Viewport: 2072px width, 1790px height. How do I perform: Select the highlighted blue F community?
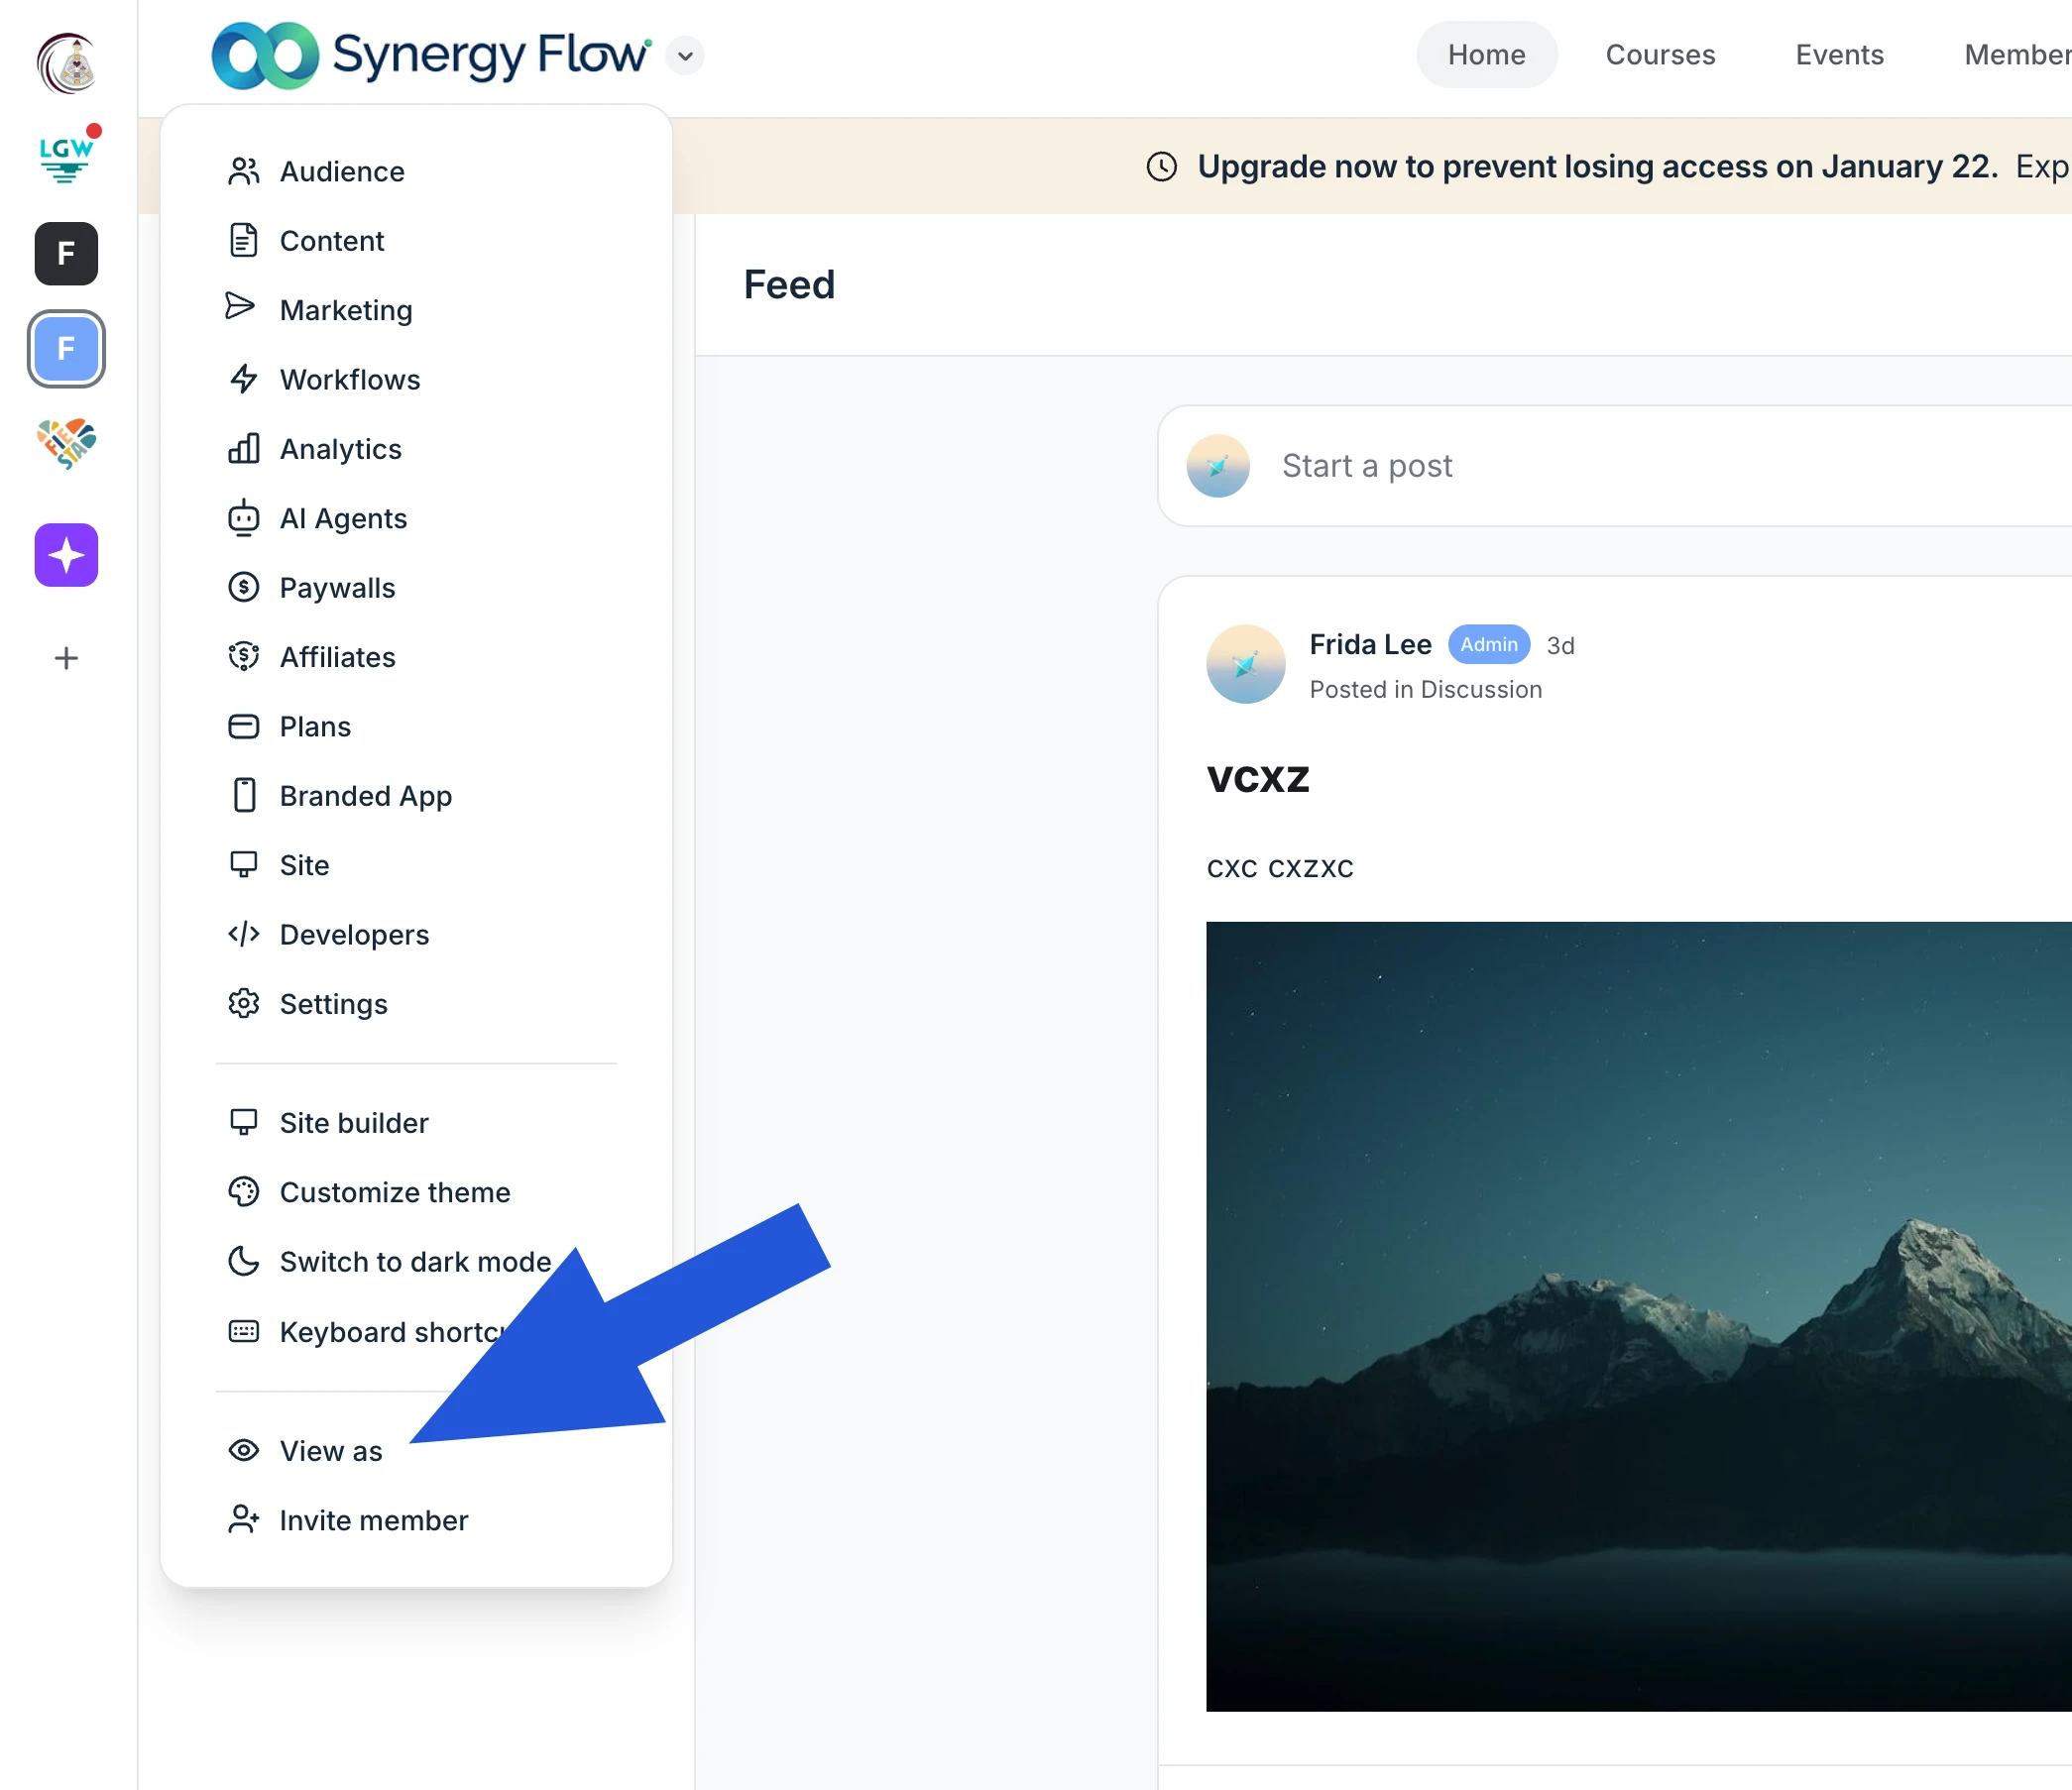pos(66,349)
